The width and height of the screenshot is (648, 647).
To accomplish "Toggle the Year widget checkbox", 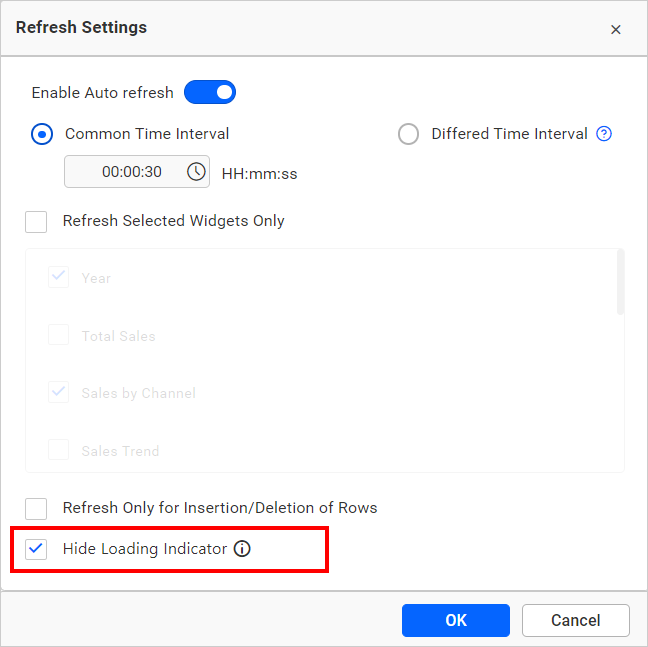I will pos(59,278).
